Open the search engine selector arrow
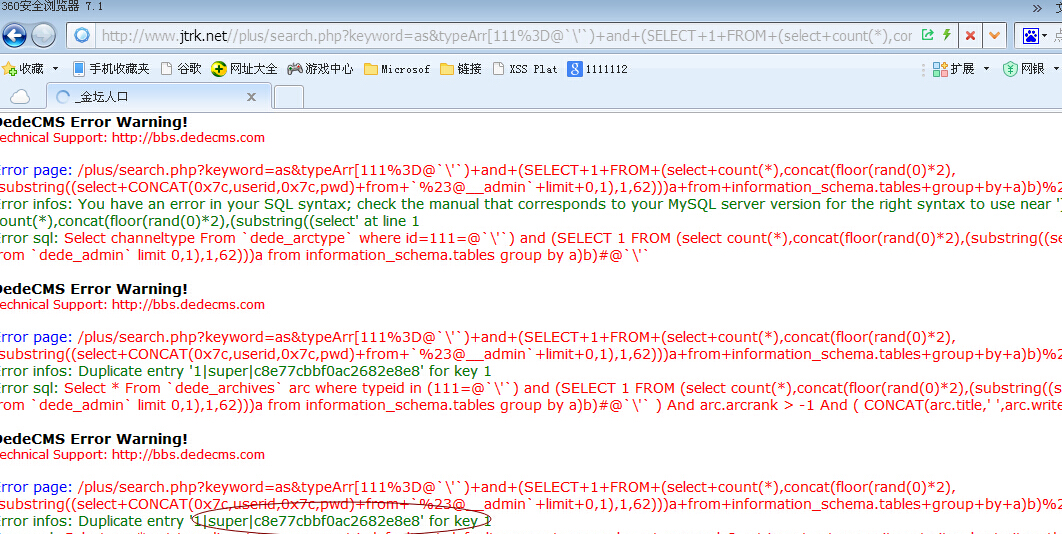1062x534 pixels. pyautogui.click(x=1044, y=35)
